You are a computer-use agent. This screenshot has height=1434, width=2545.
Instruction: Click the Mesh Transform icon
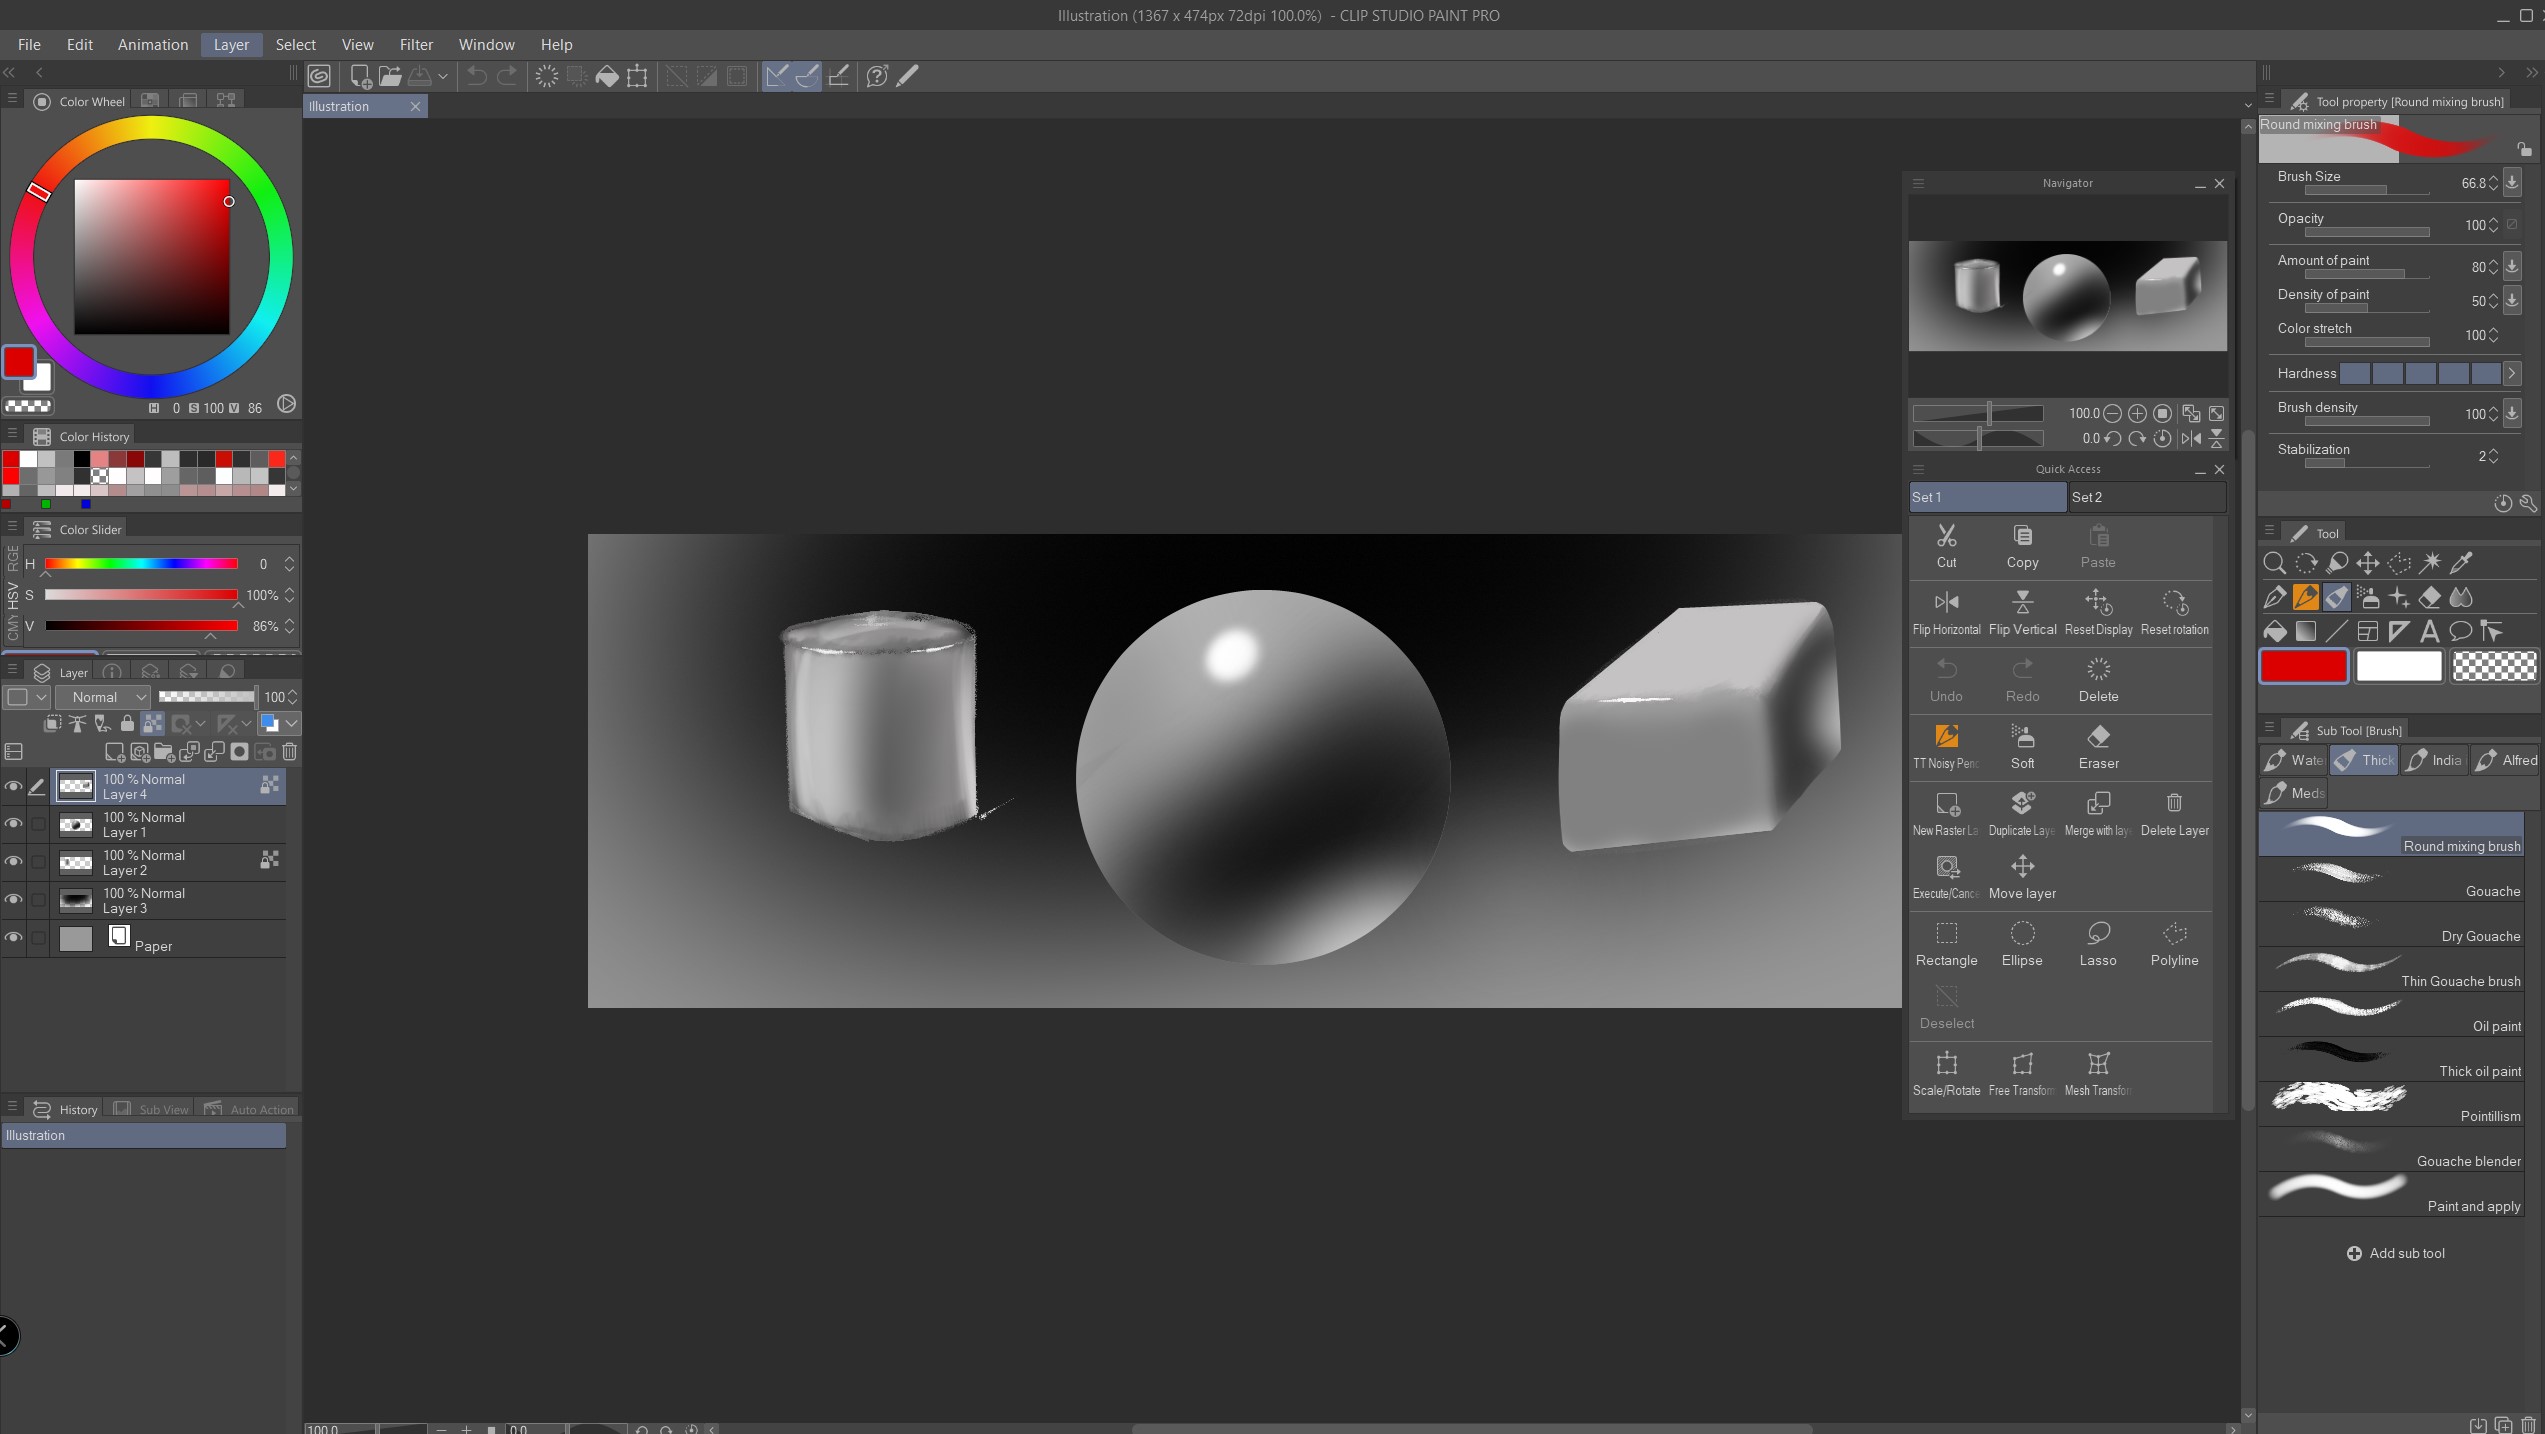point(2098,1072)
